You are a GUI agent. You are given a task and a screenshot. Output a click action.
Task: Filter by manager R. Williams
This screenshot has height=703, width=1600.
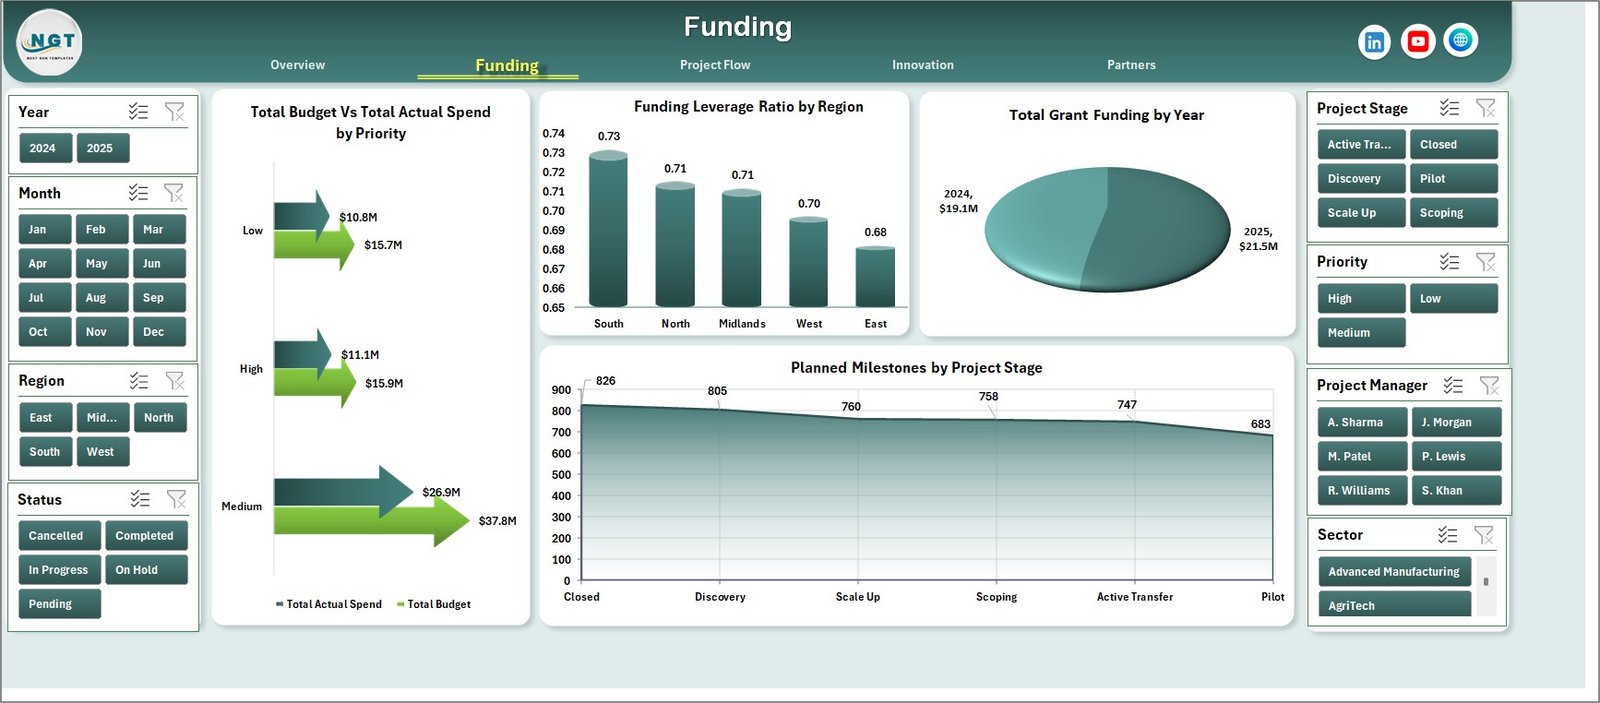click(1362, 490)
